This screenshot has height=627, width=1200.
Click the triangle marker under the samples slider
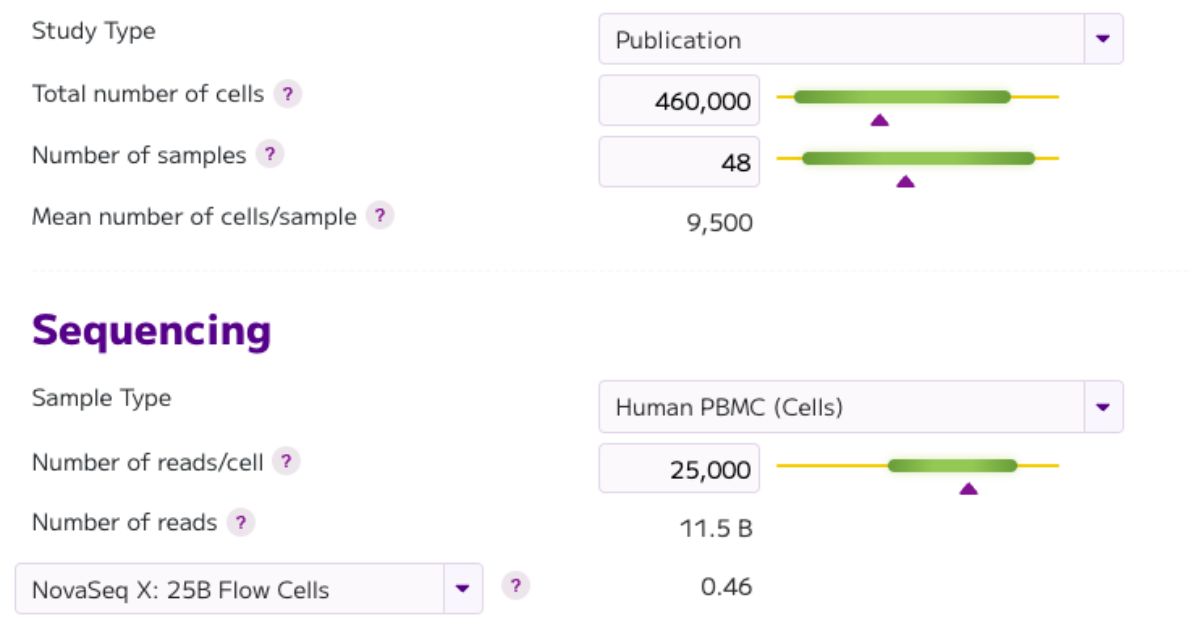click(906, 181)
